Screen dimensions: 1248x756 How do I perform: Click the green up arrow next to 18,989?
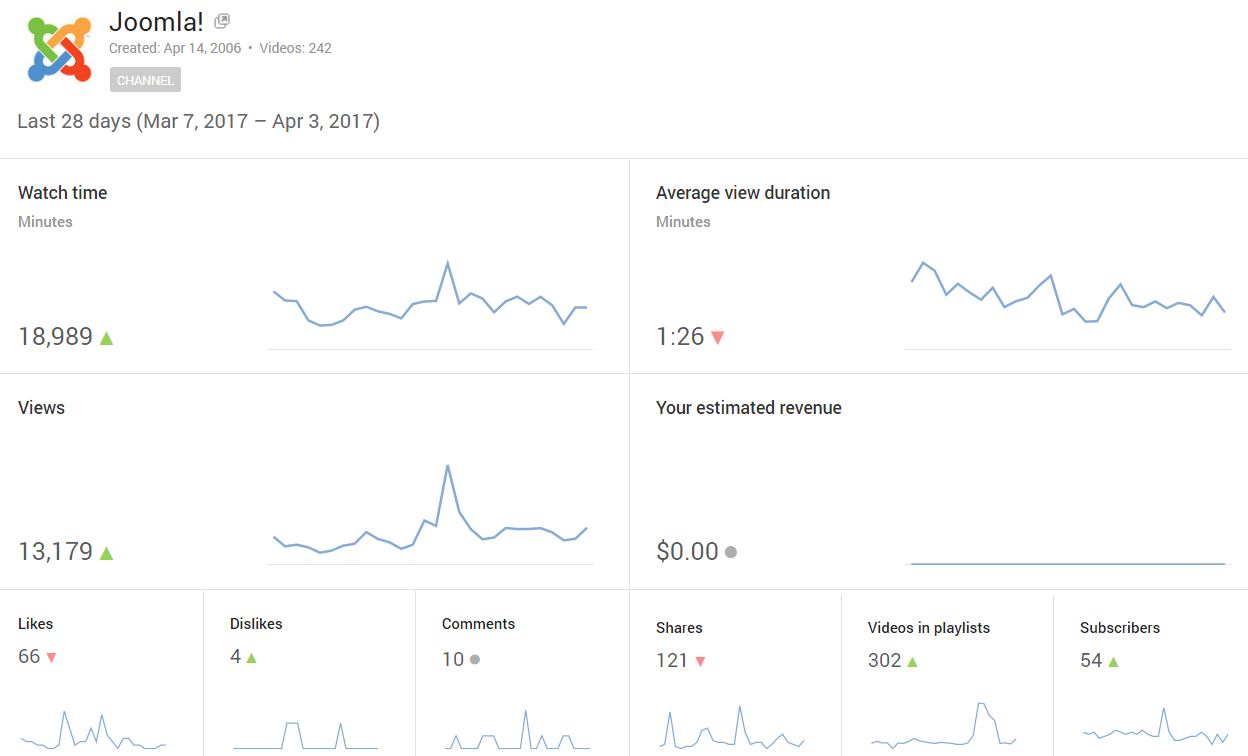click(x=106, y=338)
